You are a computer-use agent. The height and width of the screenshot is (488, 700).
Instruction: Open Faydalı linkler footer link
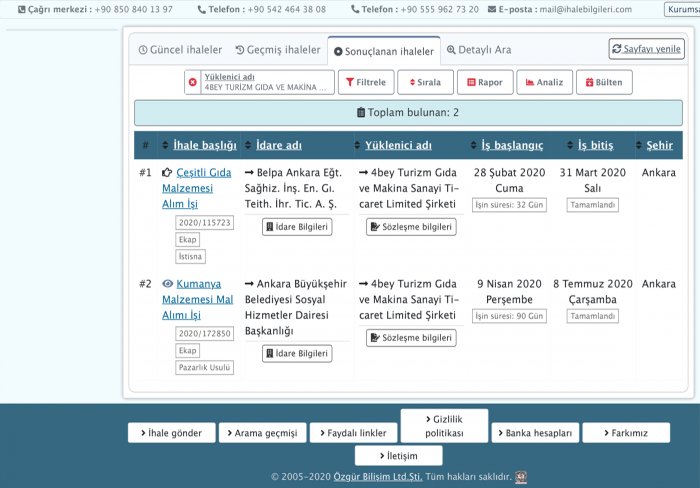pyautogui.click(x=354, y=433)
